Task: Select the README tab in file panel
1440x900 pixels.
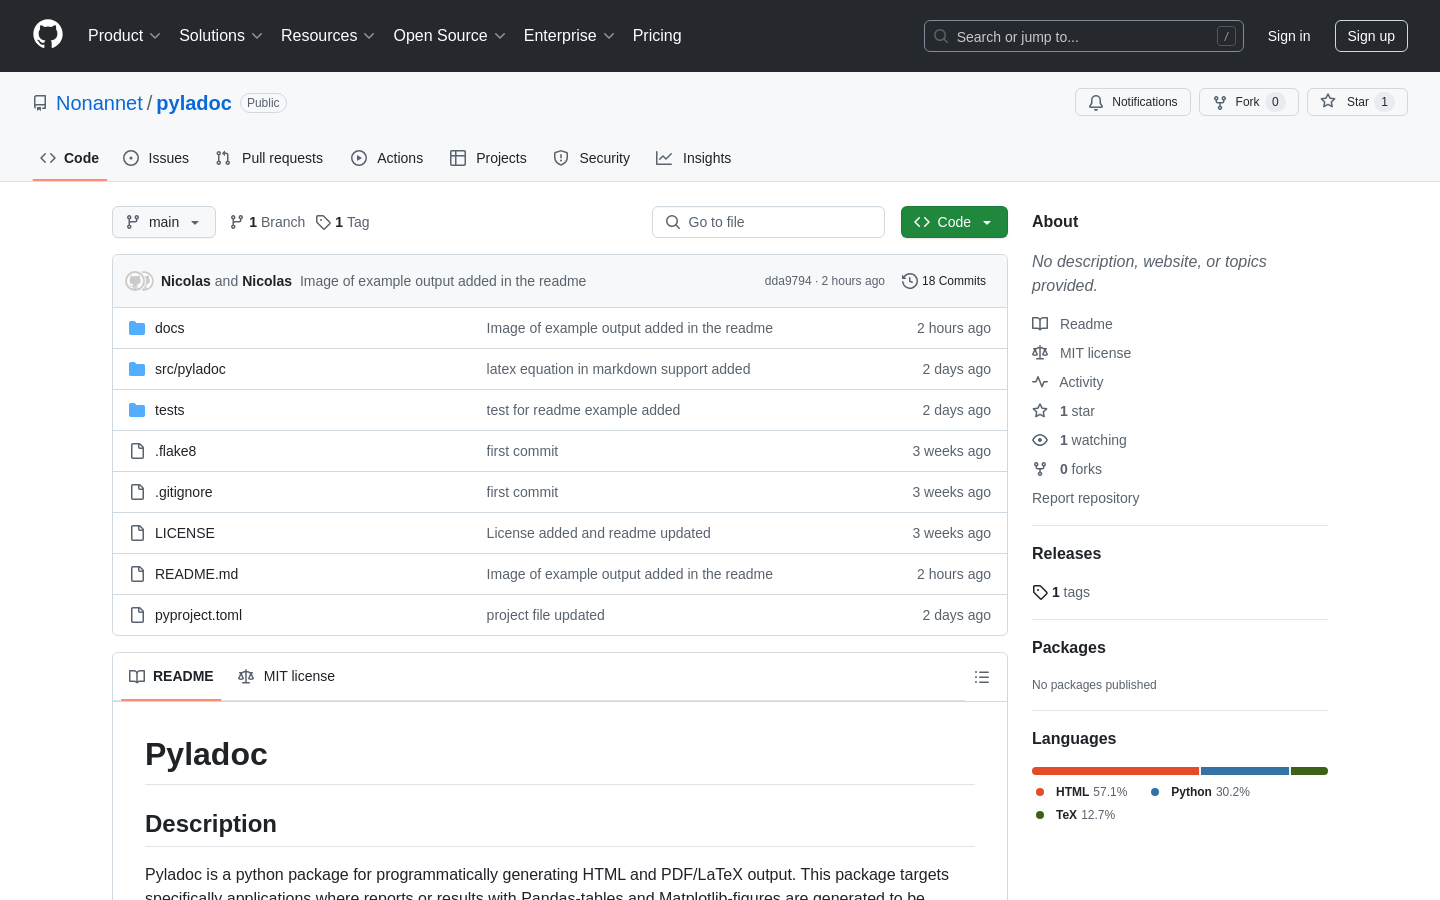Action: (x=171, y=676)
